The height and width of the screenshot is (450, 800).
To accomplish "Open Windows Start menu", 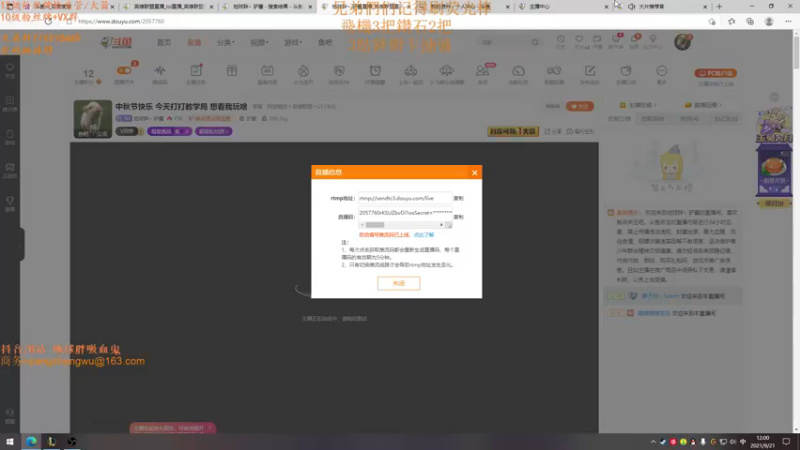I will 10,441.
